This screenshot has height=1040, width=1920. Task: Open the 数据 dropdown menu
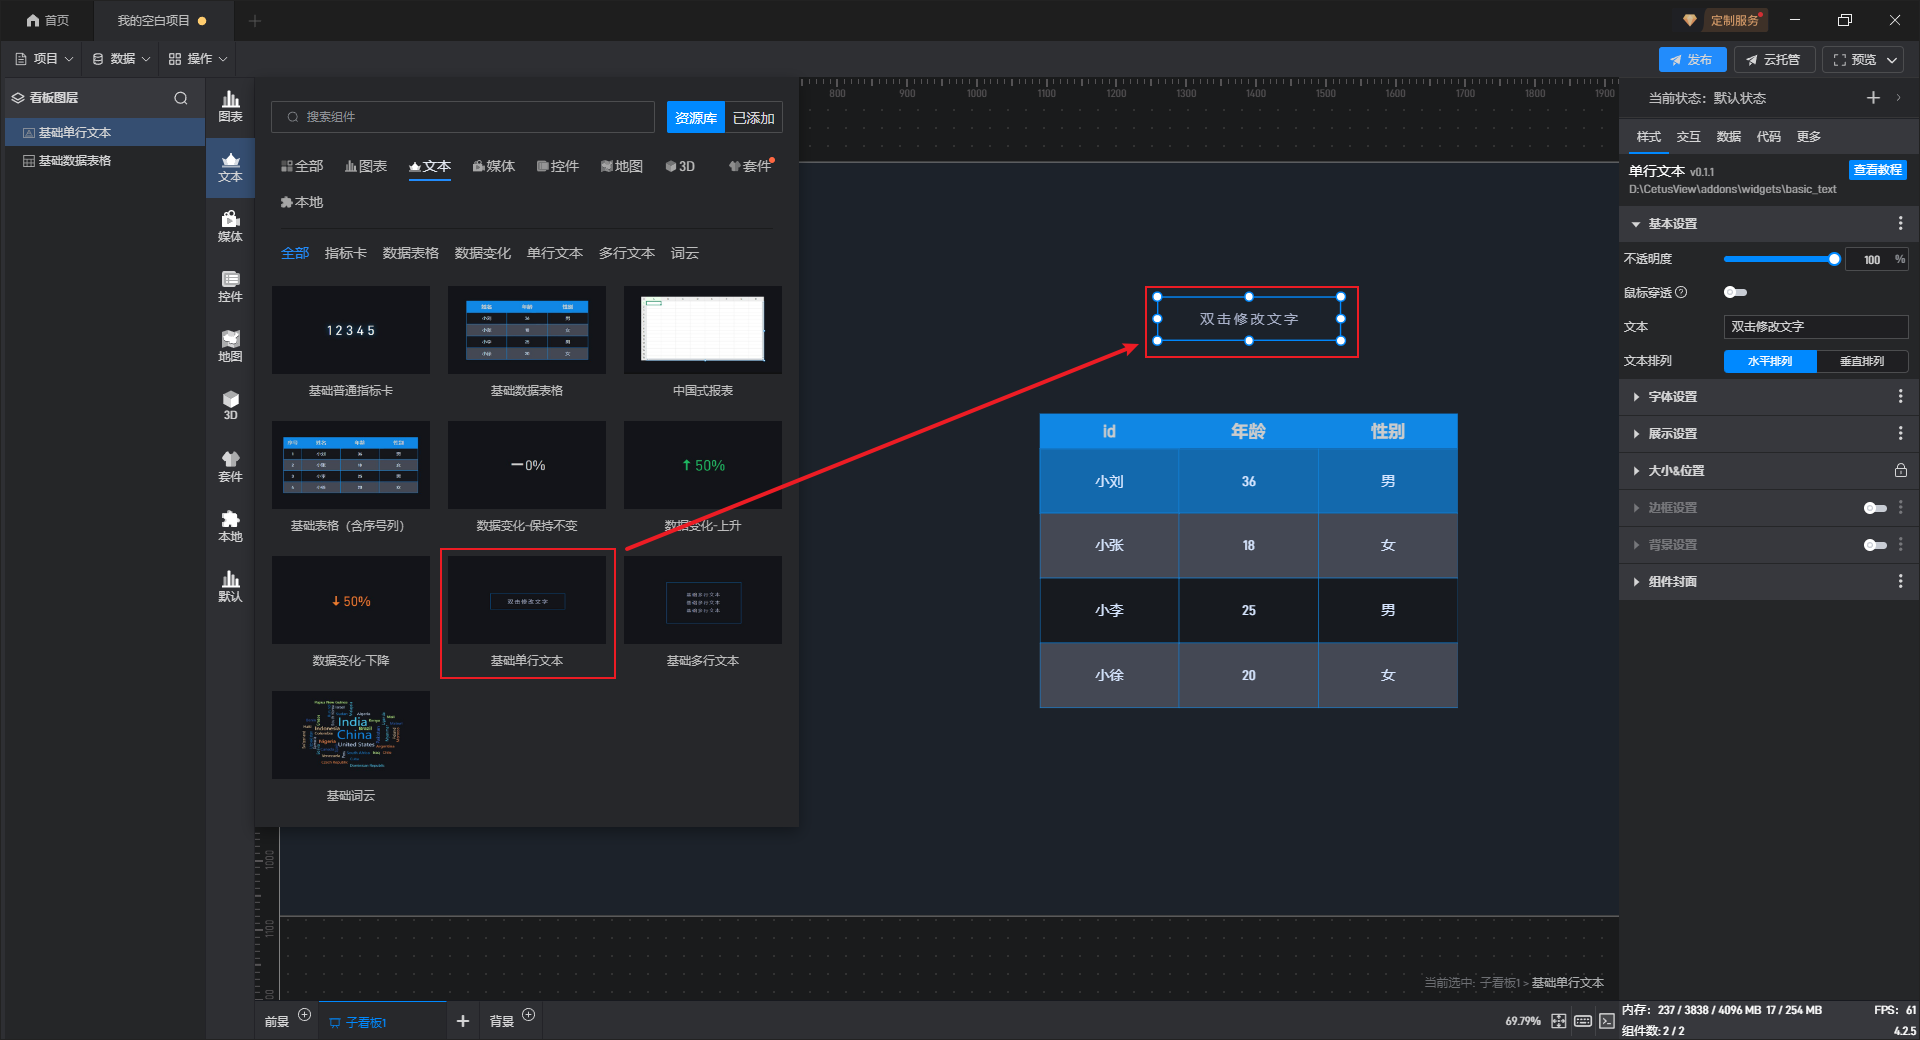(121, 59)
